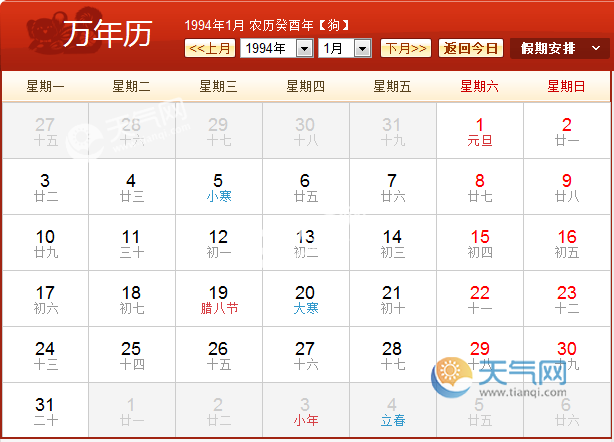The image size is (614, 442).
Task: Go to previous month with <<上月
Action: (211, 48)
